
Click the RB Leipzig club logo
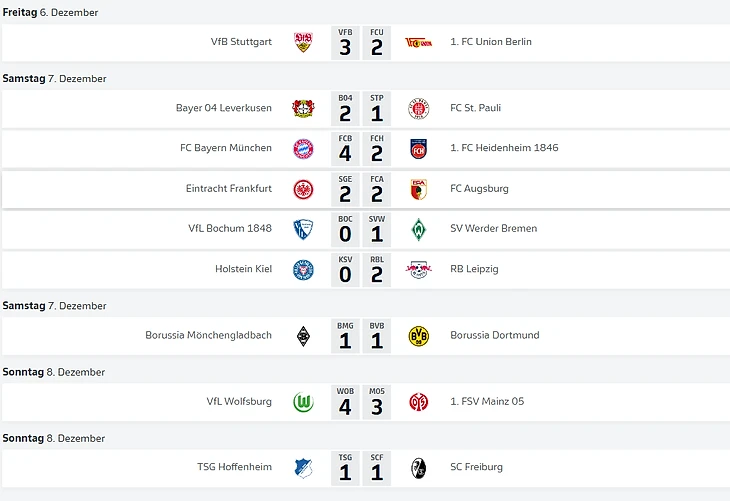(418, 268)
